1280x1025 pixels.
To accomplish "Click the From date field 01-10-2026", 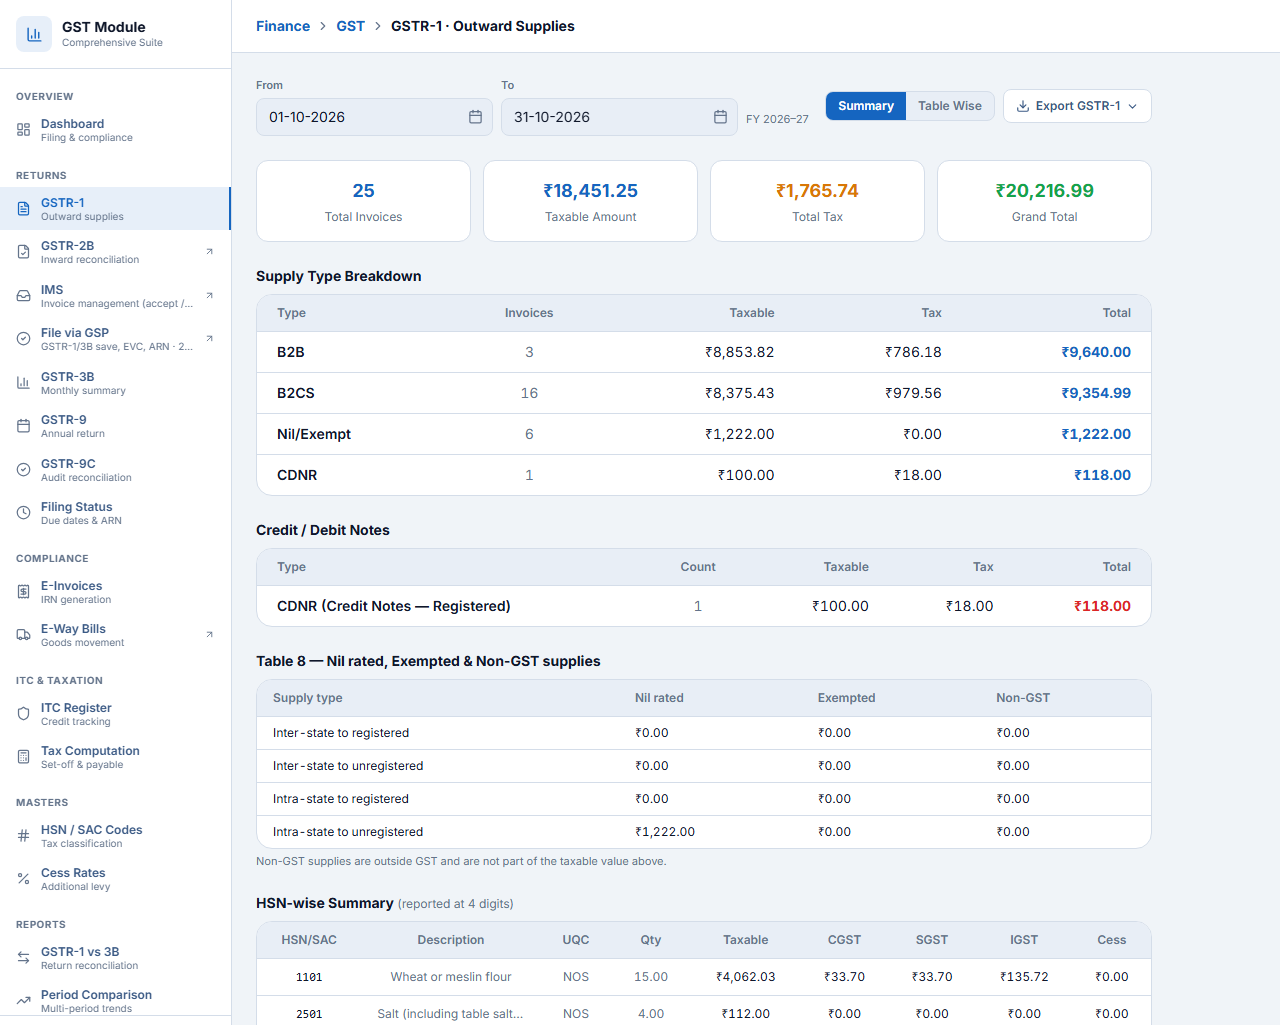I will click(x=374, y=117).
